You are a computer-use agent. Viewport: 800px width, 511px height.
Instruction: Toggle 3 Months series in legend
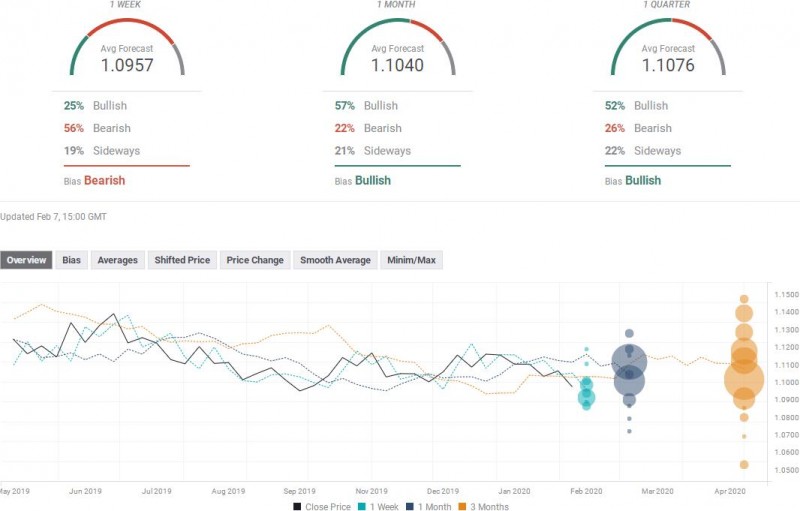click(484, 506)
